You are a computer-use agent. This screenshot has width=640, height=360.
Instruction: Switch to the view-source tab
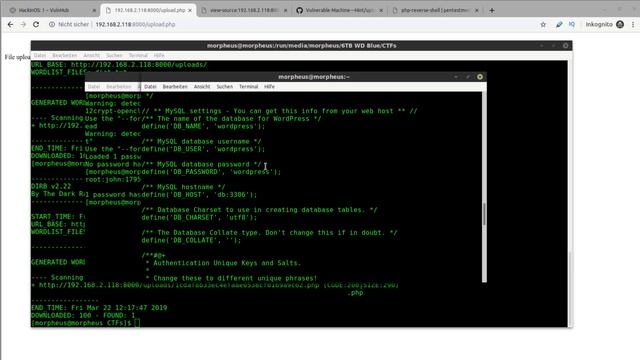[244, 10]
